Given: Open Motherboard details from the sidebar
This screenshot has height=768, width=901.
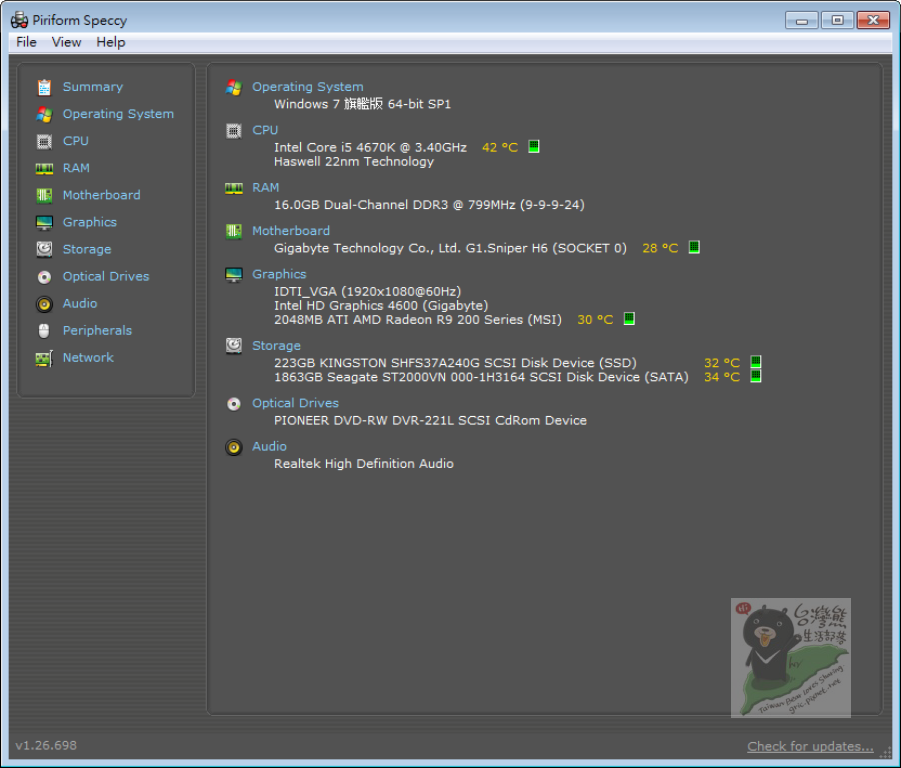Looking at the screenshot, I should 101,195.
